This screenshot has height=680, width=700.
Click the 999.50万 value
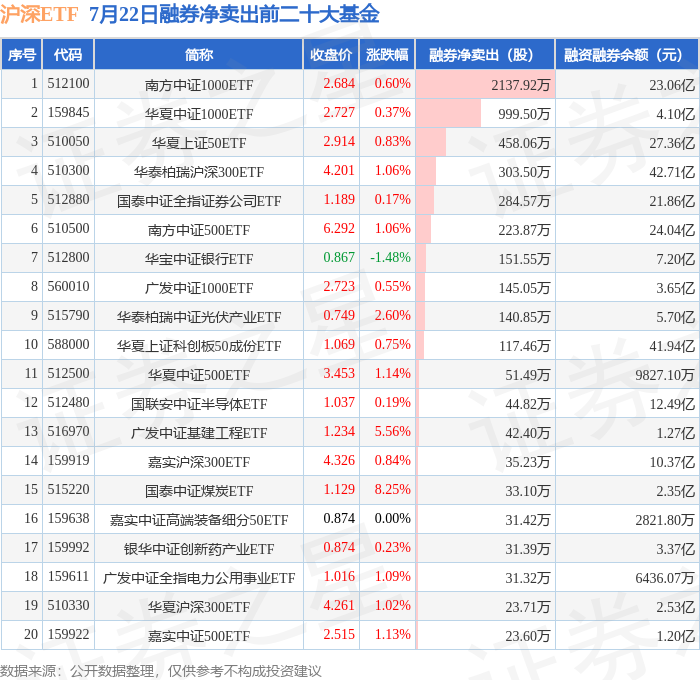click(524, 114)
